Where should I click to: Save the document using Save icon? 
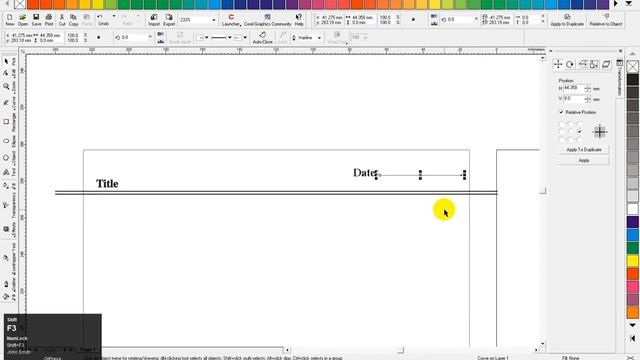[x=36, y=20]
